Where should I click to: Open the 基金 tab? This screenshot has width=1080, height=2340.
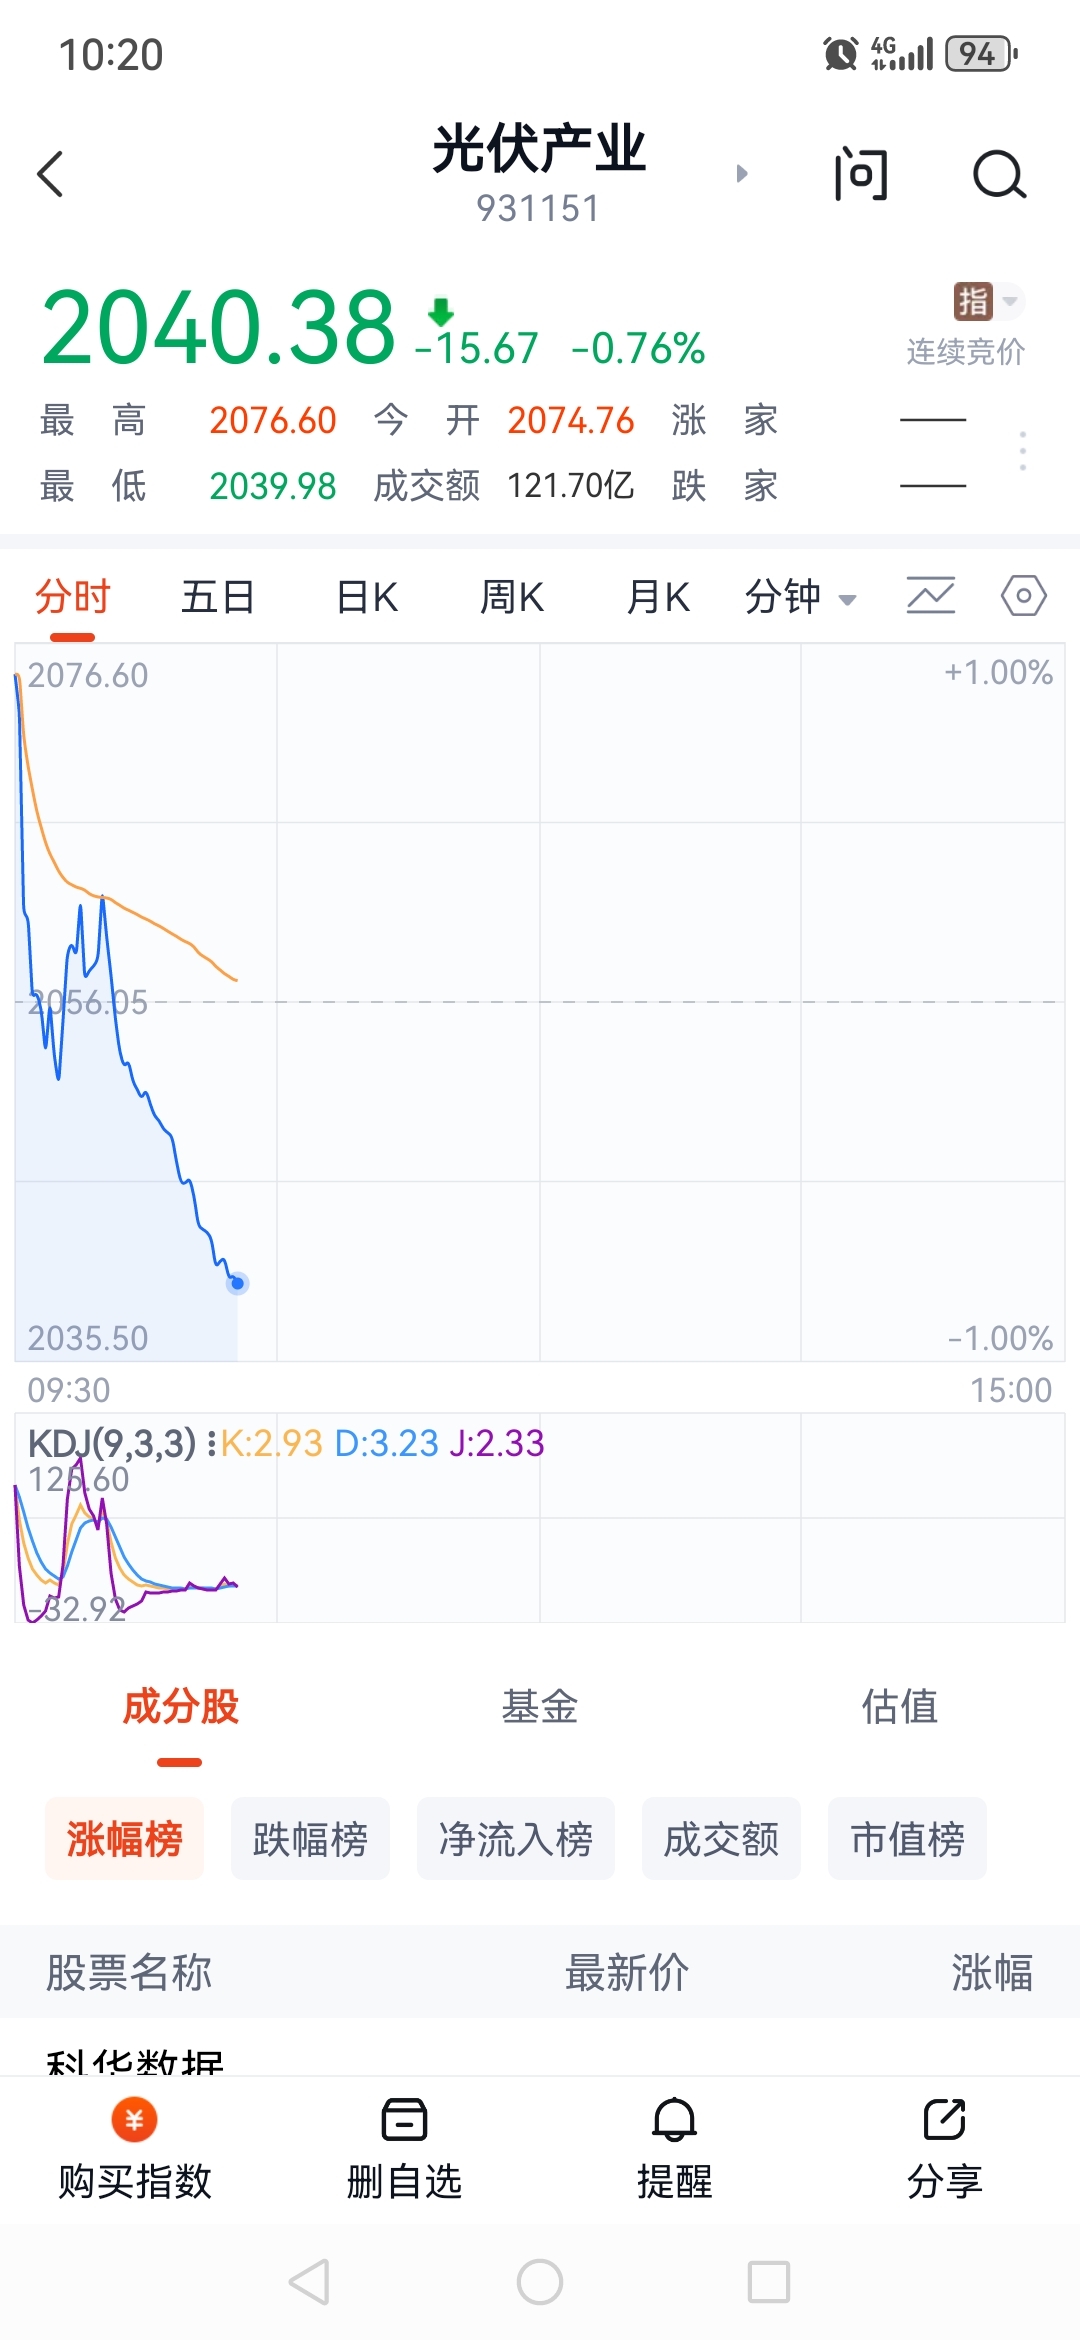point(540,1706)
